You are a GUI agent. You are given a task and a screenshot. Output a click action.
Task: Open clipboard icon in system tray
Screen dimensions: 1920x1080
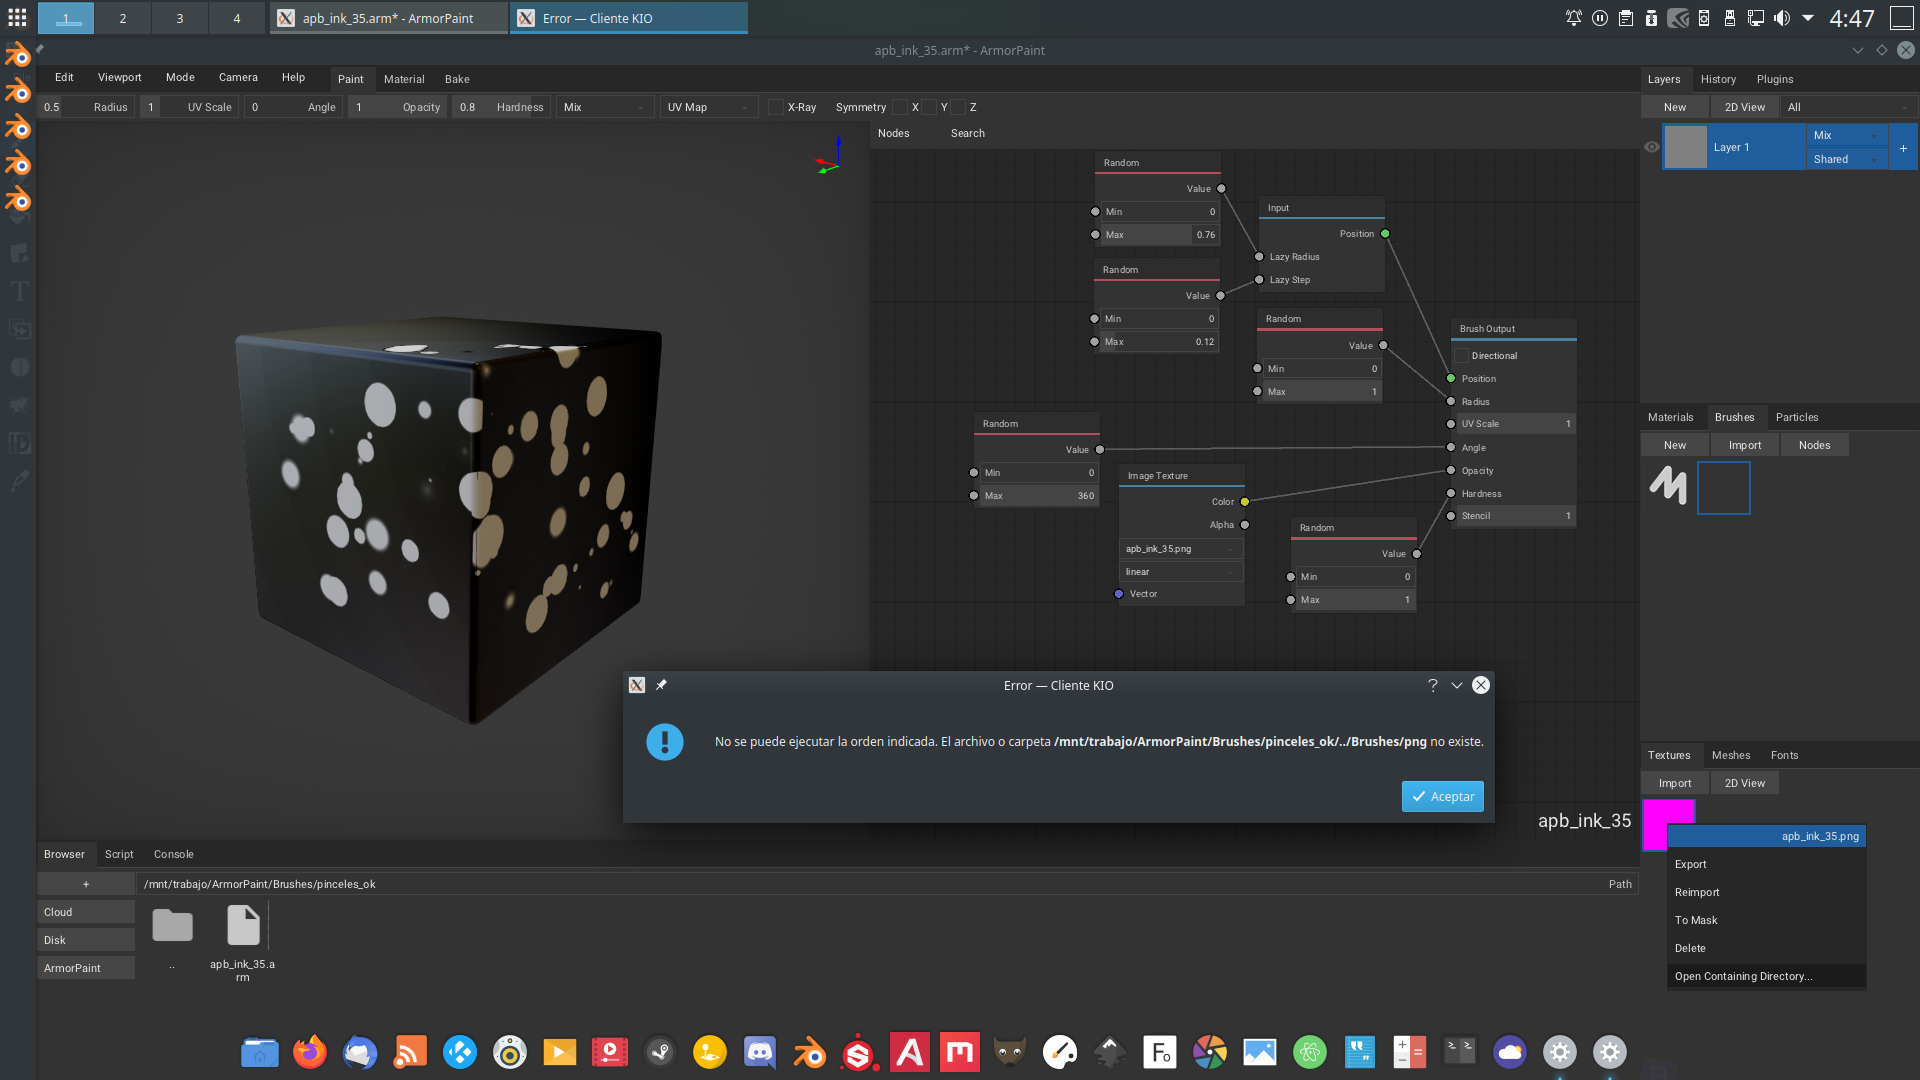(1626, 18)
